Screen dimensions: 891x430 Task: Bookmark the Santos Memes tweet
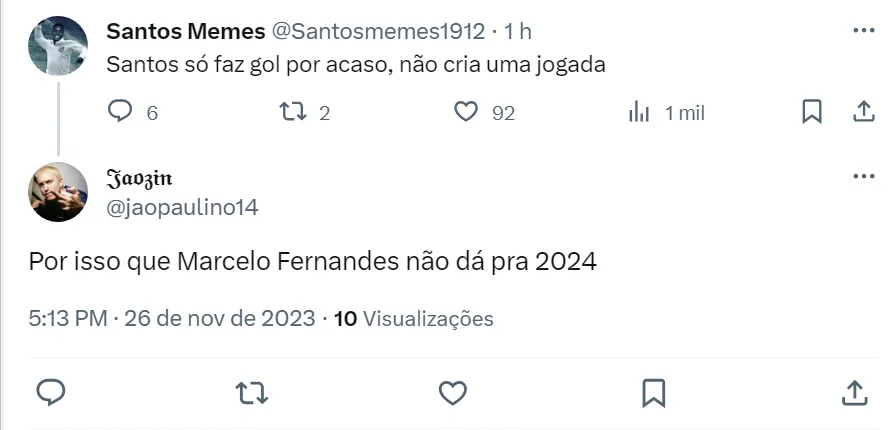click(812, 112)
